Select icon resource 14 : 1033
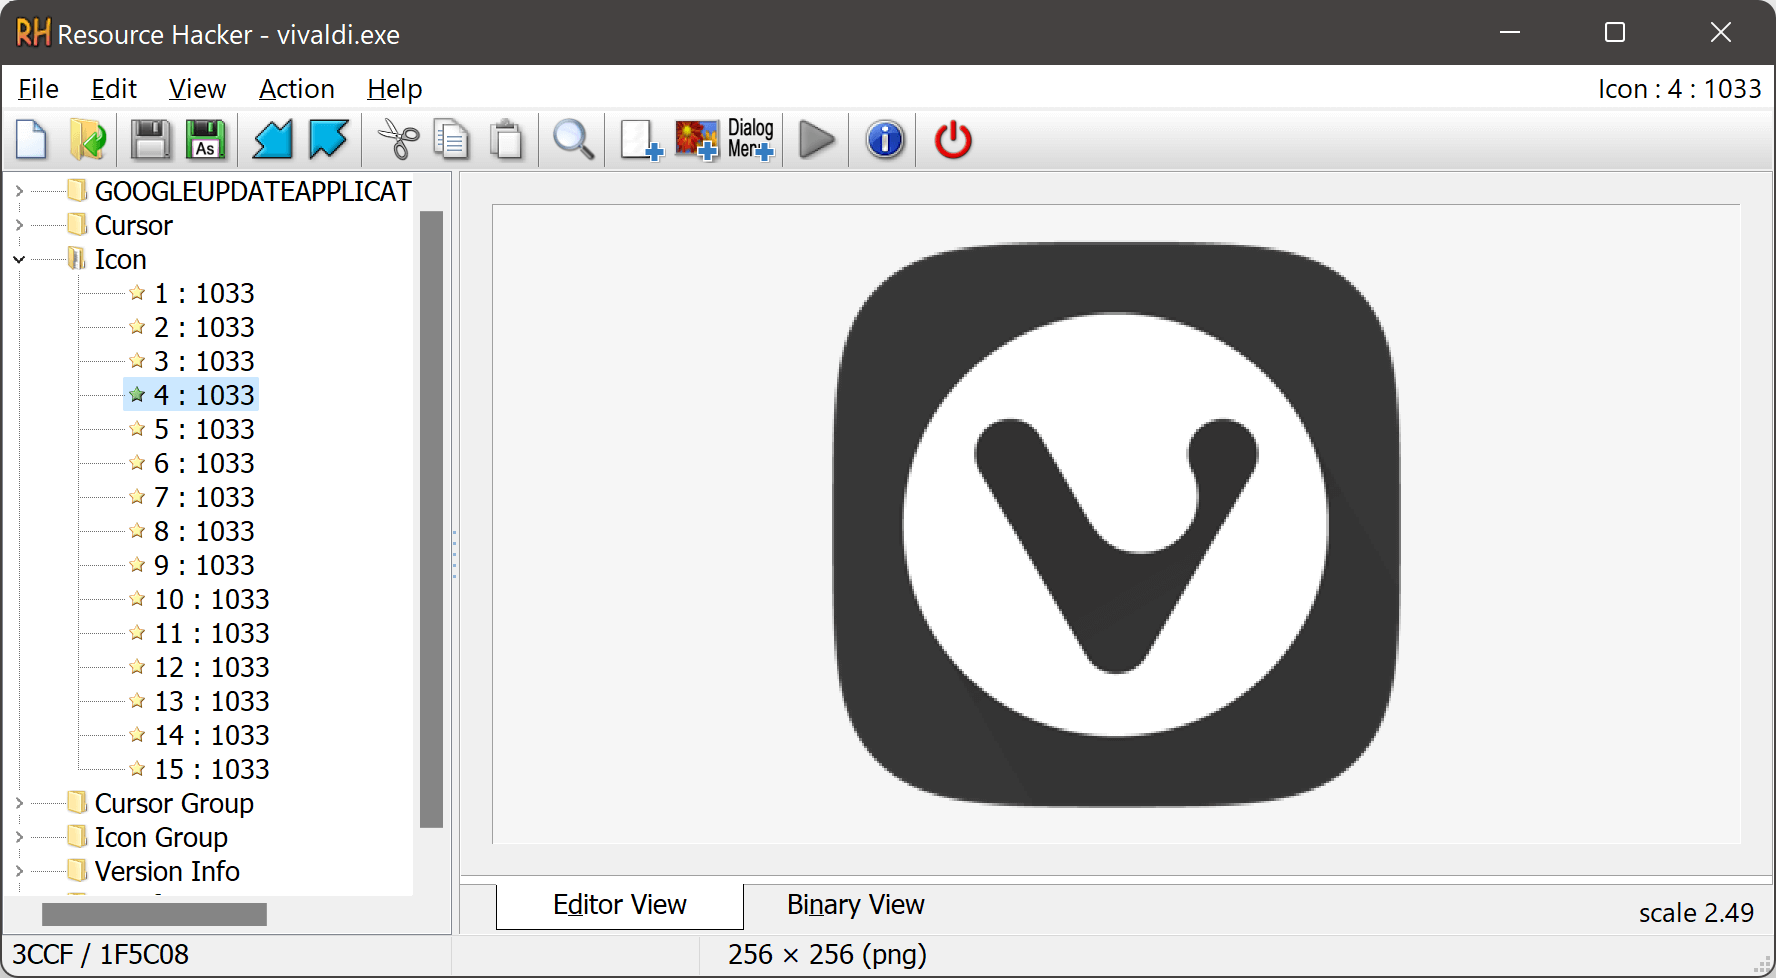 click(x=211, y=735)
